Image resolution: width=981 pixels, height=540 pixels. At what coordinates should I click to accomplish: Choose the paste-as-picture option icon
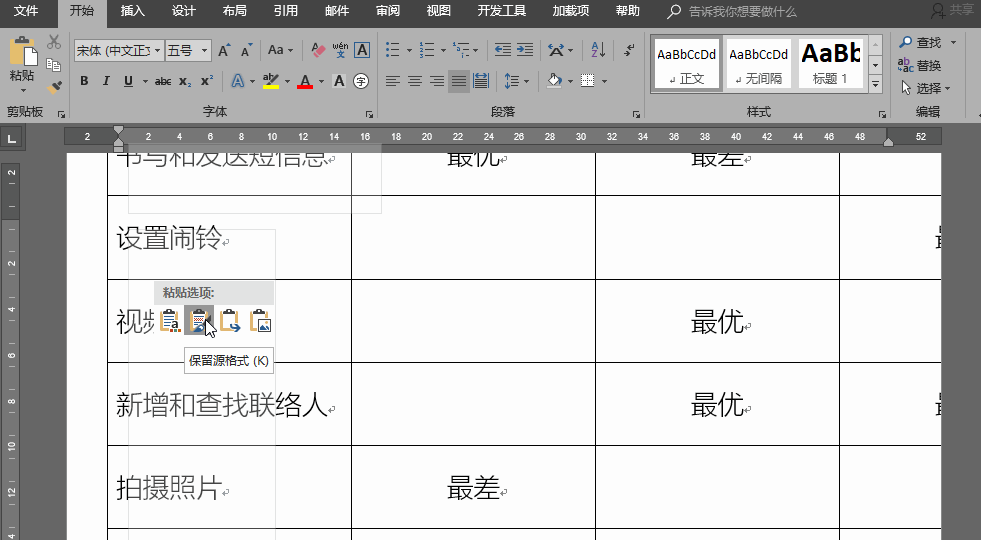260,320
